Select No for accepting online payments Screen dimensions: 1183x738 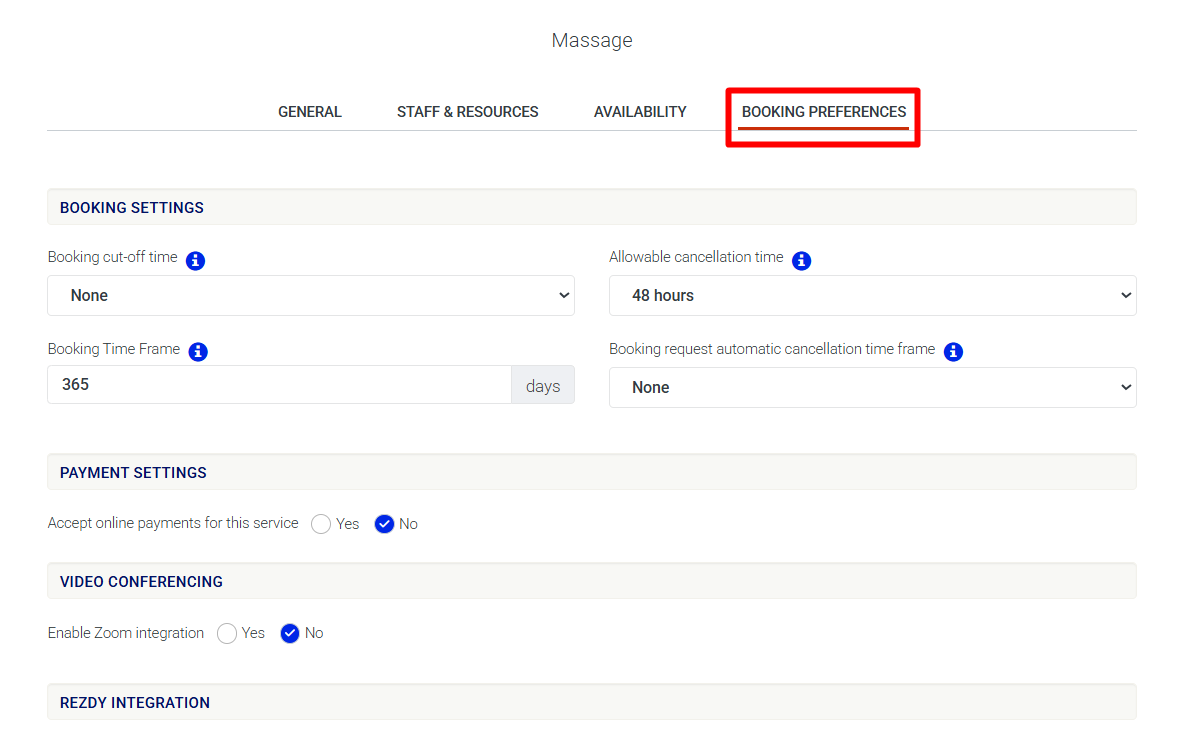pos(384,524)
